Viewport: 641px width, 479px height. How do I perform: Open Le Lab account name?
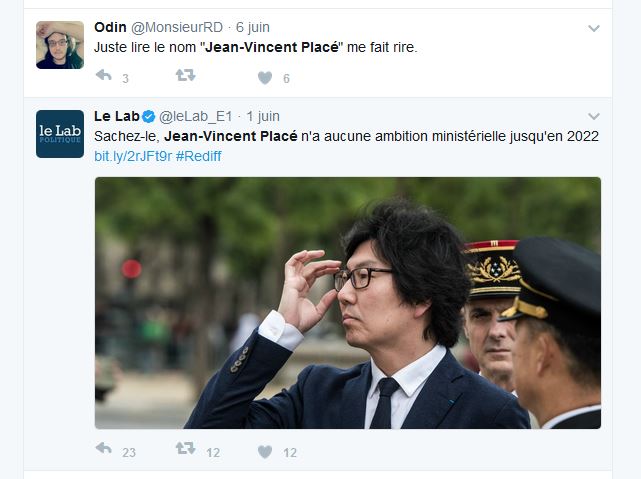point(117,116)
